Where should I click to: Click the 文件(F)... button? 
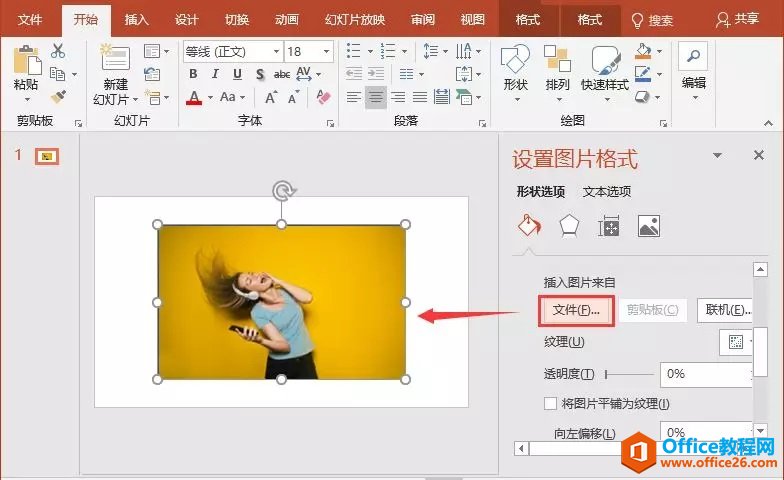pos(575,310)
